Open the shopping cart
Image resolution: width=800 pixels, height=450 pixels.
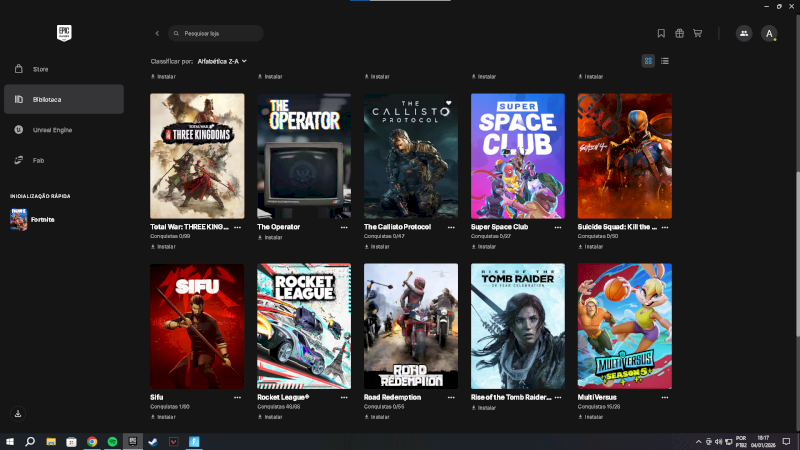pos(697,33)
